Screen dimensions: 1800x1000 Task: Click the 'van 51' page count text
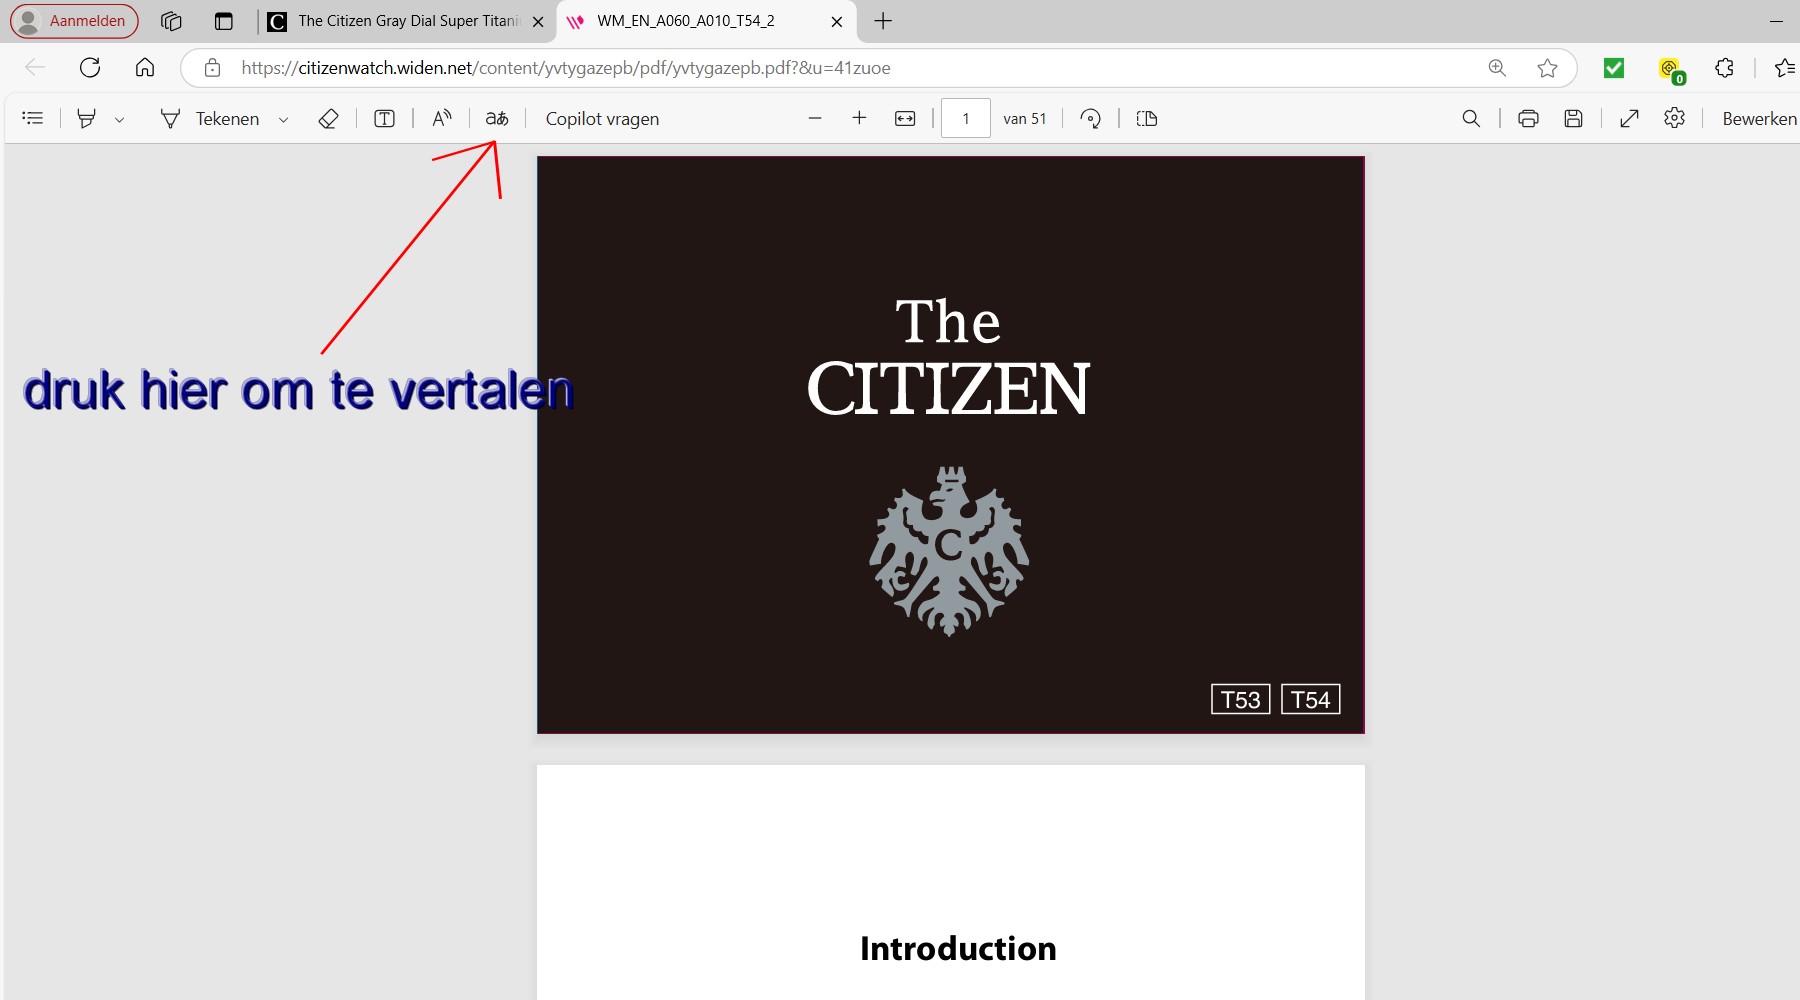(1025, 119)
